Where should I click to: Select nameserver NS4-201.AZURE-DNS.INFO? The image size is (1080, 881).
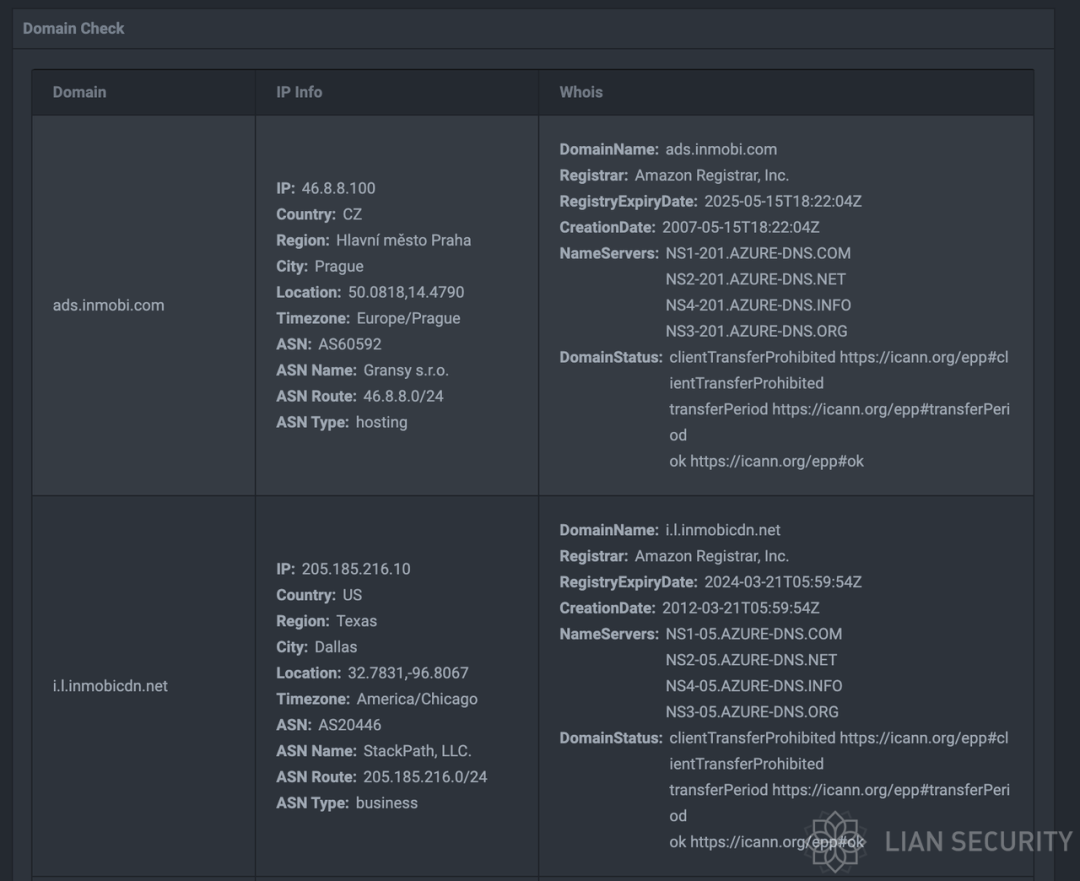tap(758, 305)
